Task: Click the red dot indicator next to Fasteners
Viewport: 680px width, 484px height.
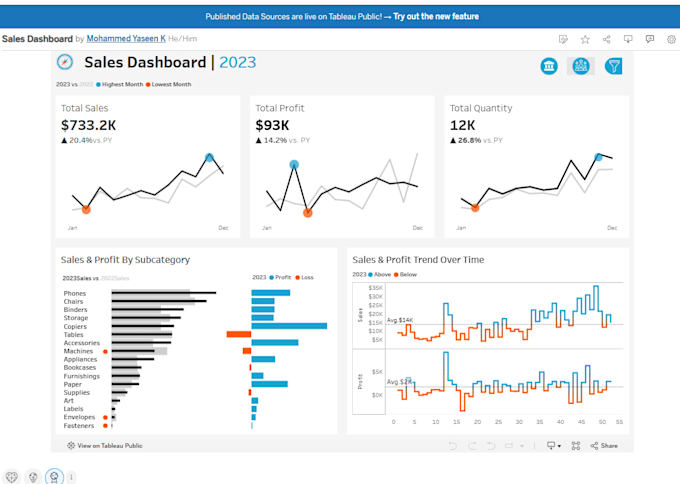Action: 105,426
